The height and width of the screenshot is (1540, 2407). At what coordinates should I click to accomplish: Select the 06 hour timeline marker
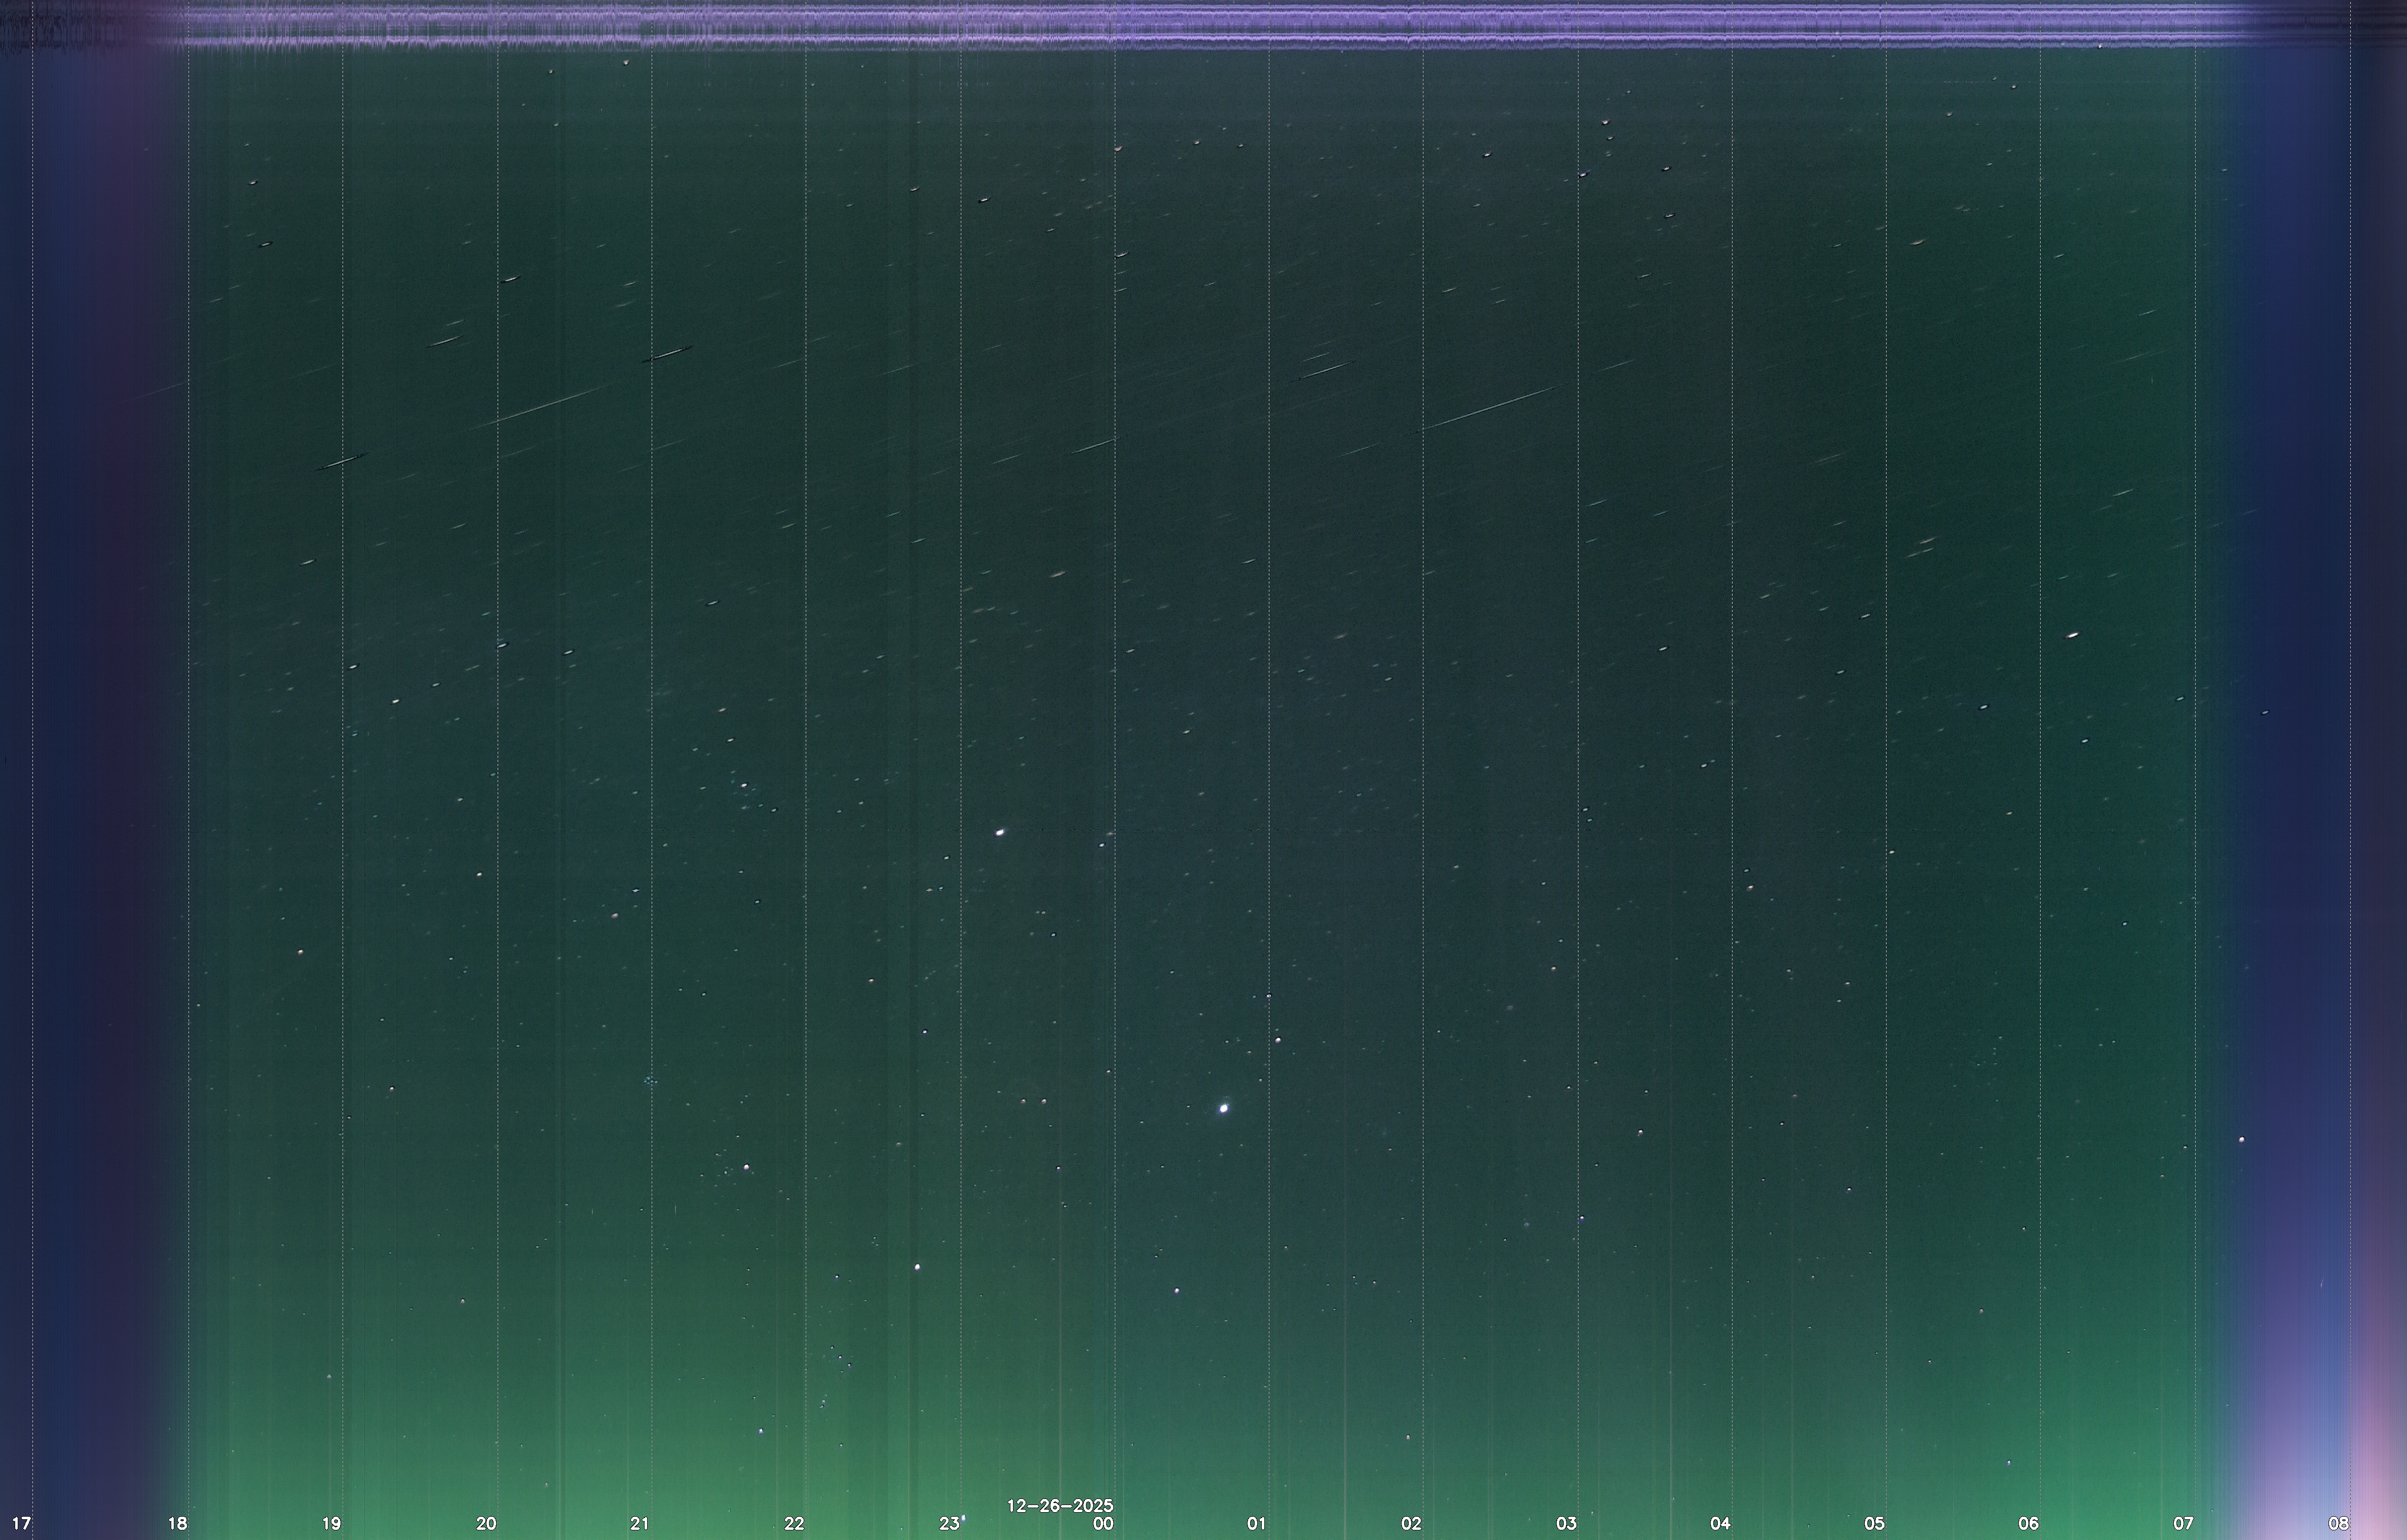tap(2028, 1524)
